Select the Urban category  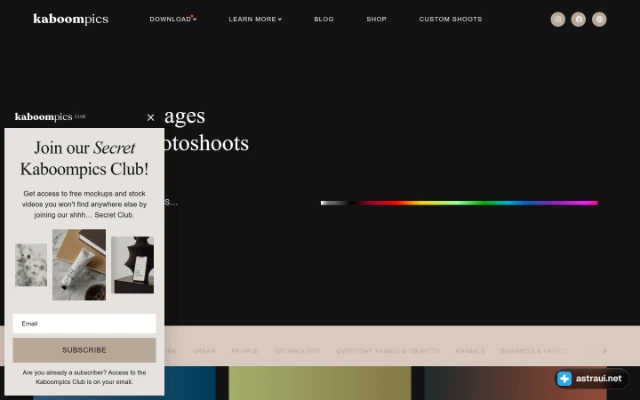click(x=204, y=351)
